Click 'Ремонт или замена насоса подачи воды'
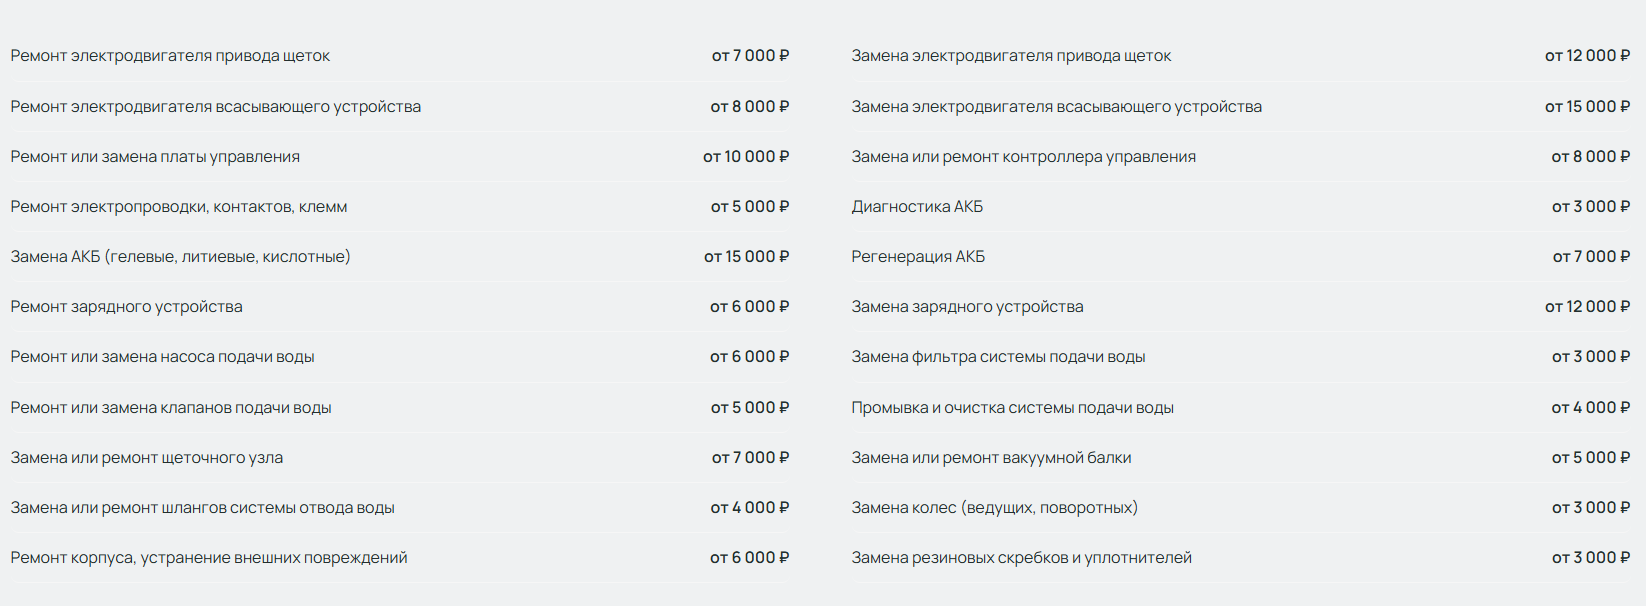This screenshot has width=1646, height=606. (x=162, y=357)
